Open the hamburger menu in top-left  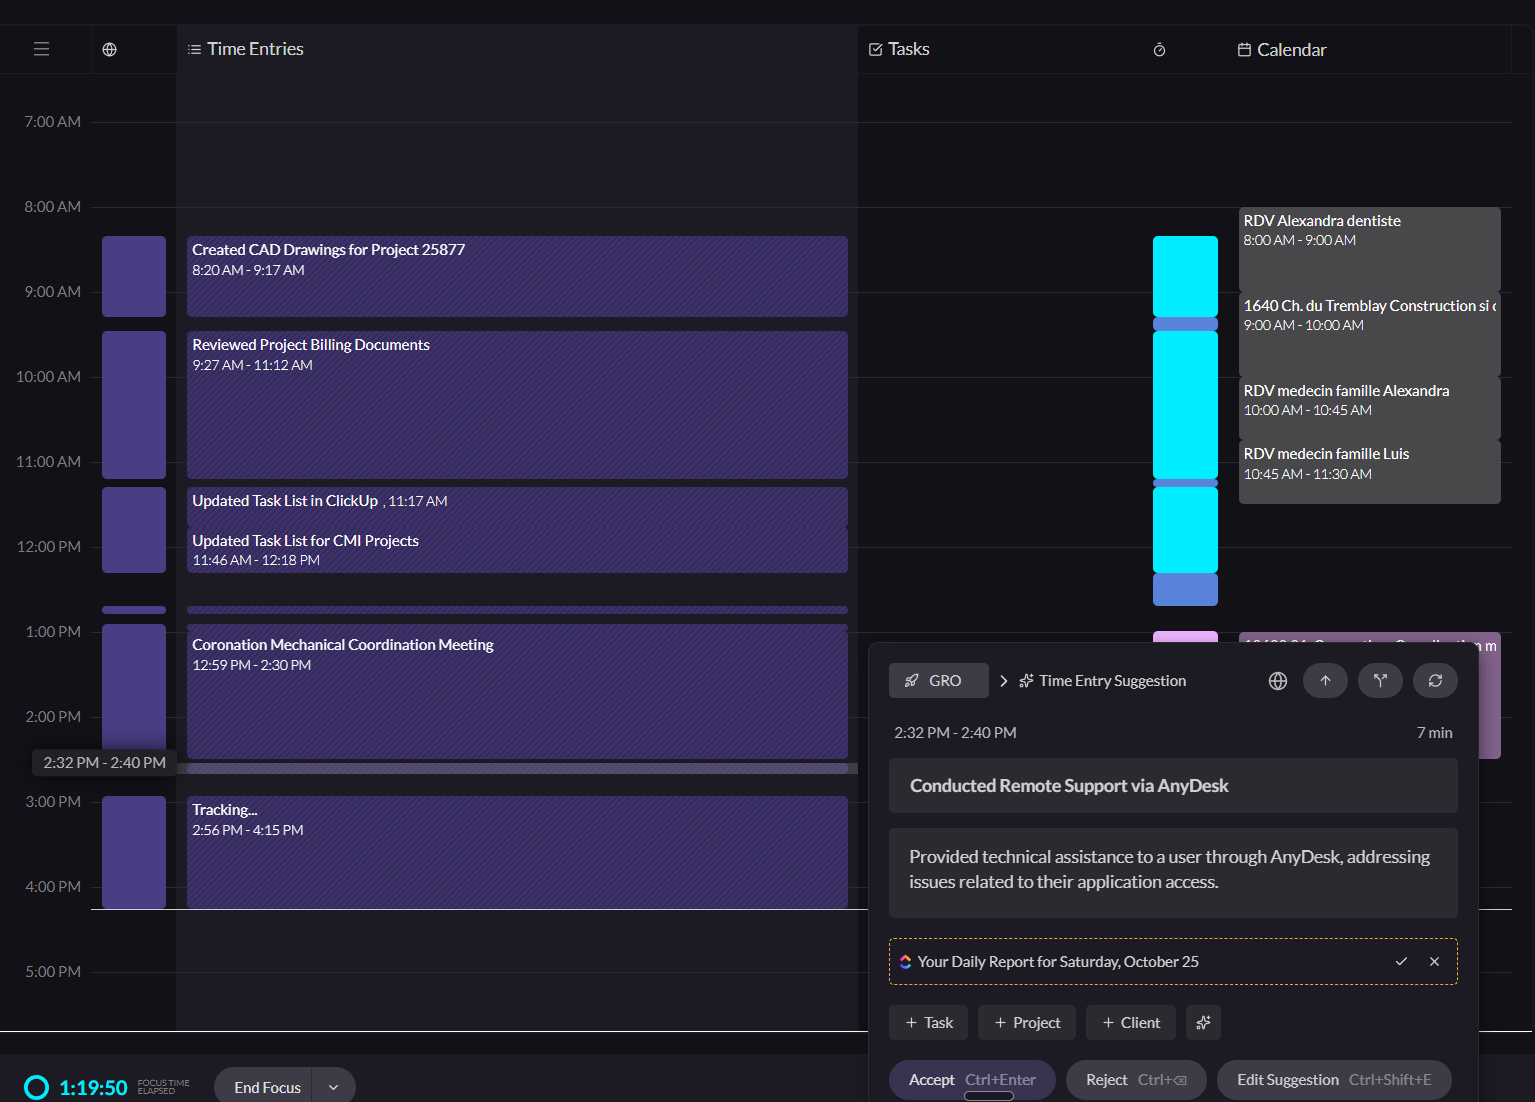click(x=41, y=49)
